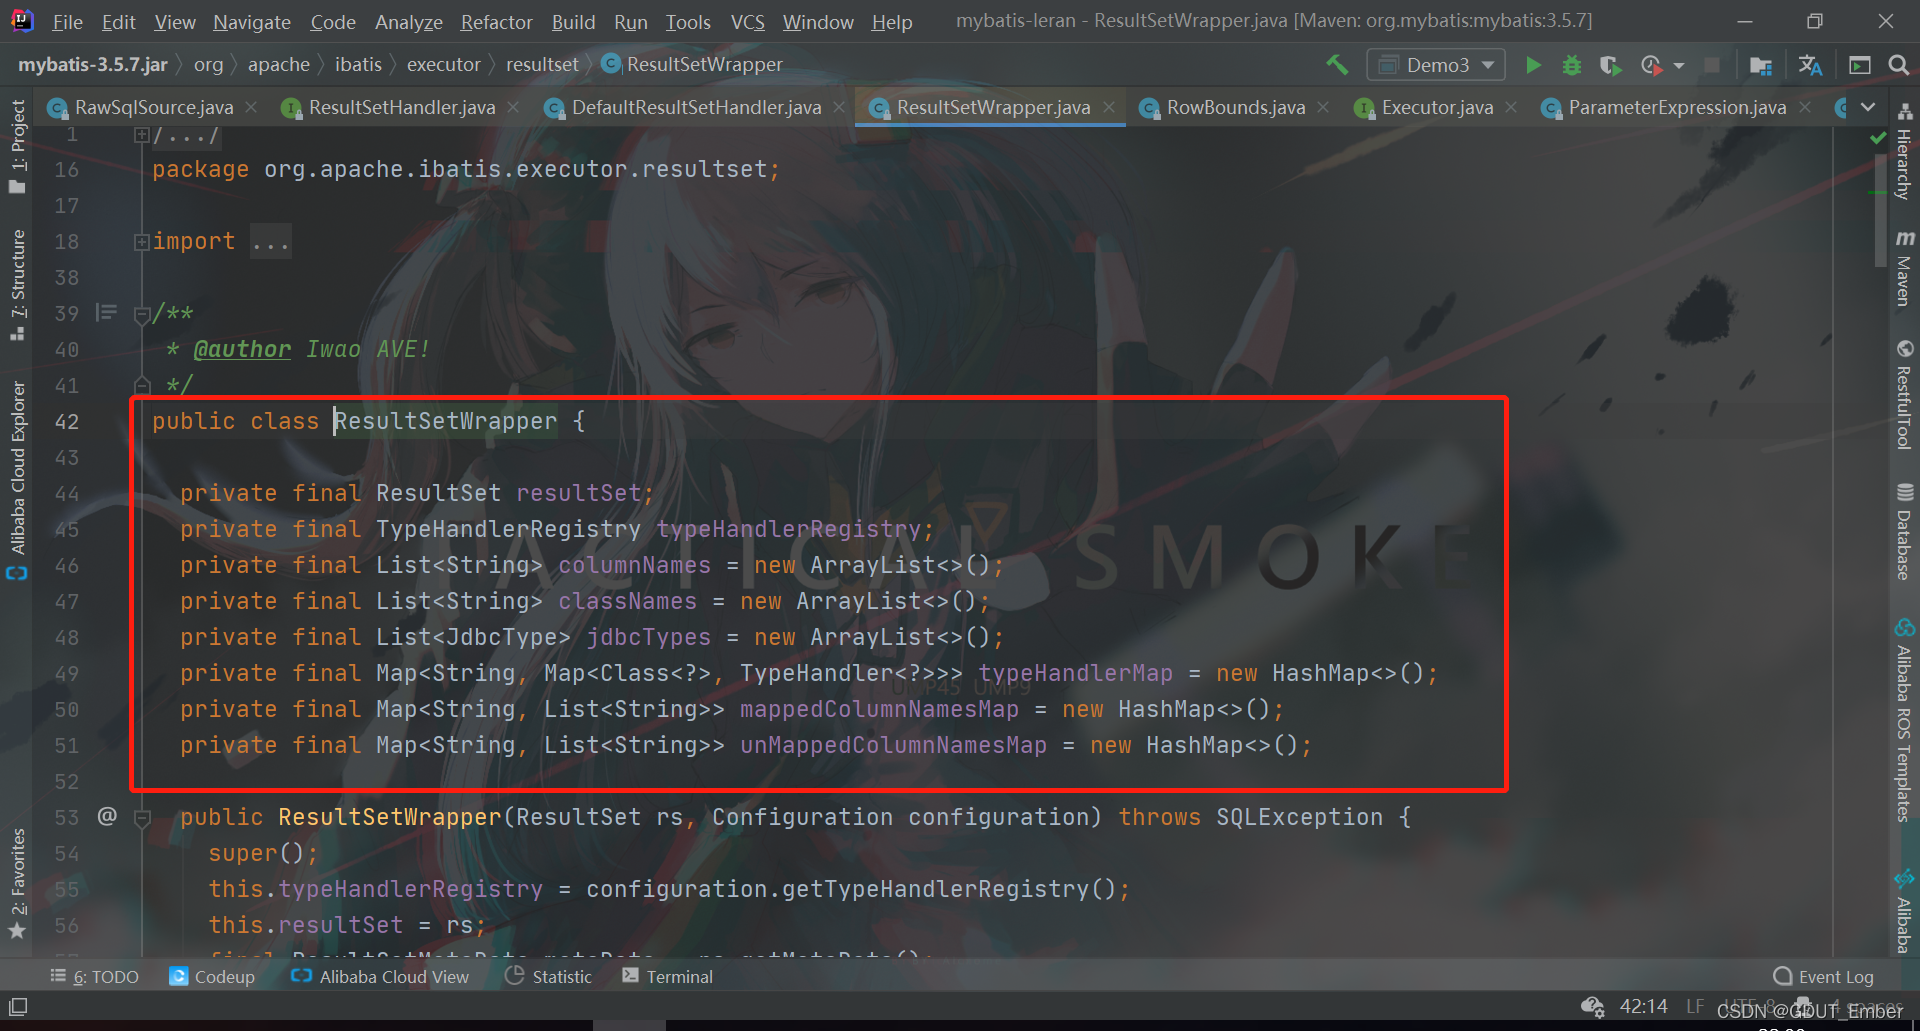Open Alibaba ROS Templates panel
Viewport: 1920px width, 1031px height.
pyautogui.click(x=1904, y=720)
